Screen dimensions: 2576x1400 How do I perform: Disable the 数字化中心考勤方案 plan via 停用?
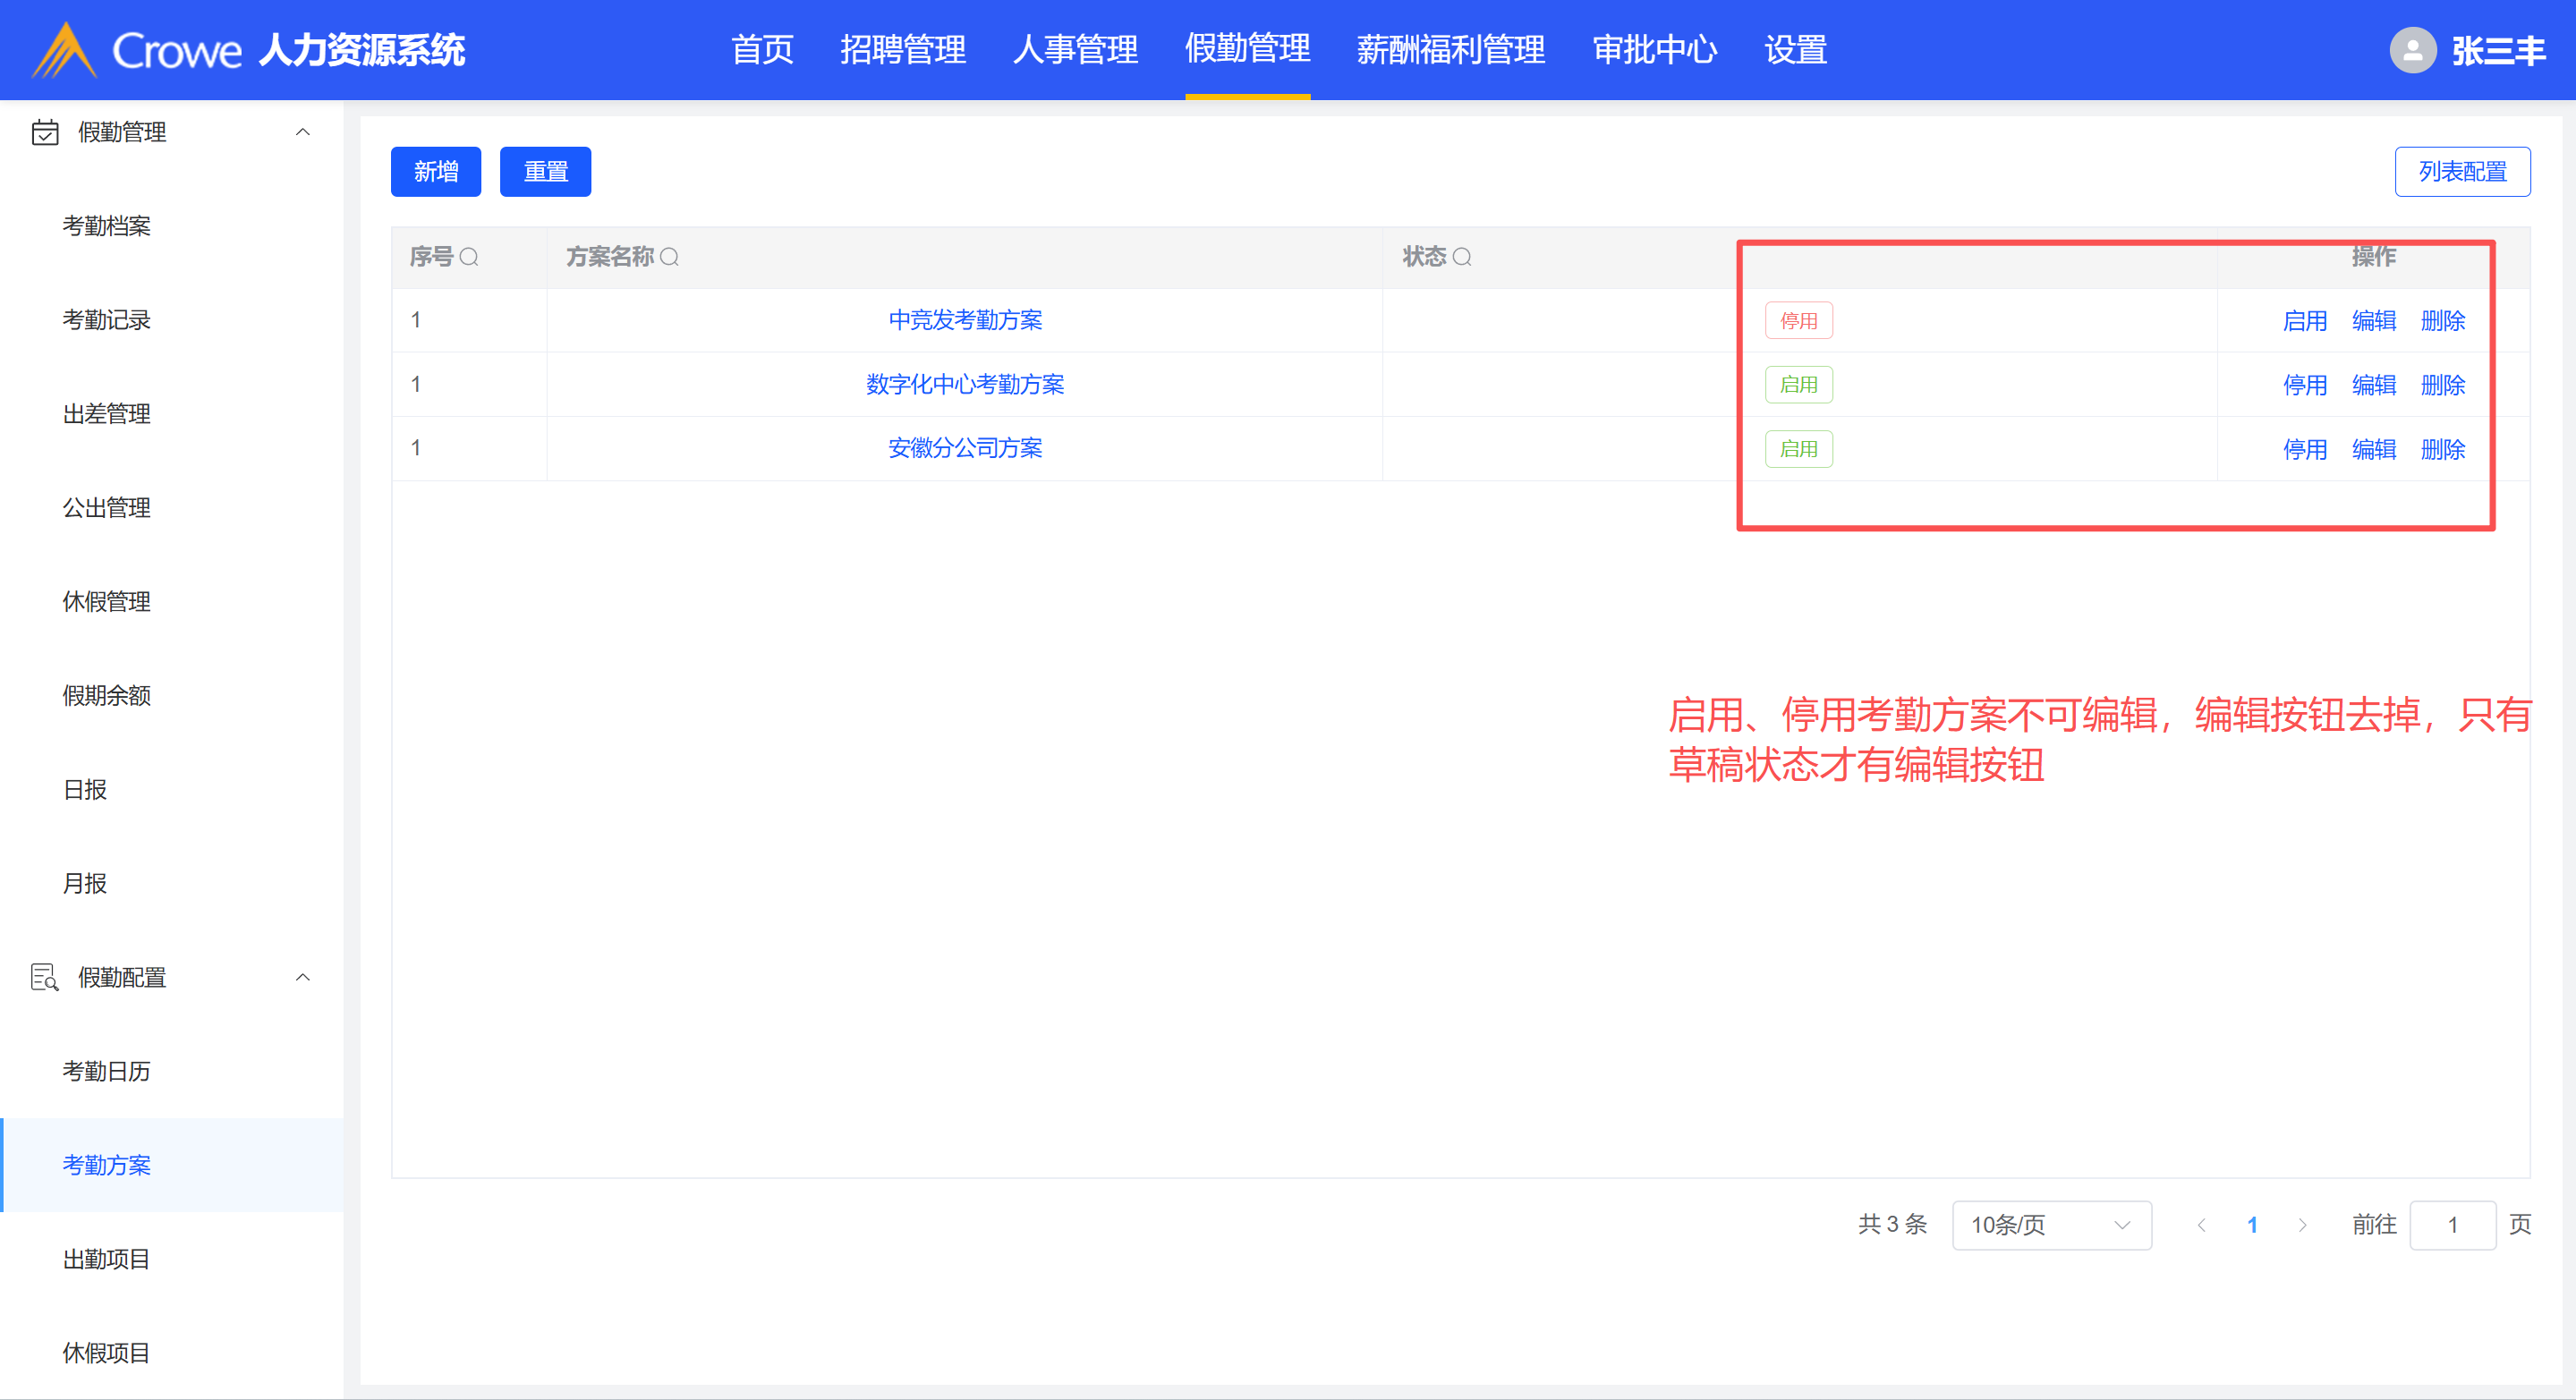click(2304, 385)
